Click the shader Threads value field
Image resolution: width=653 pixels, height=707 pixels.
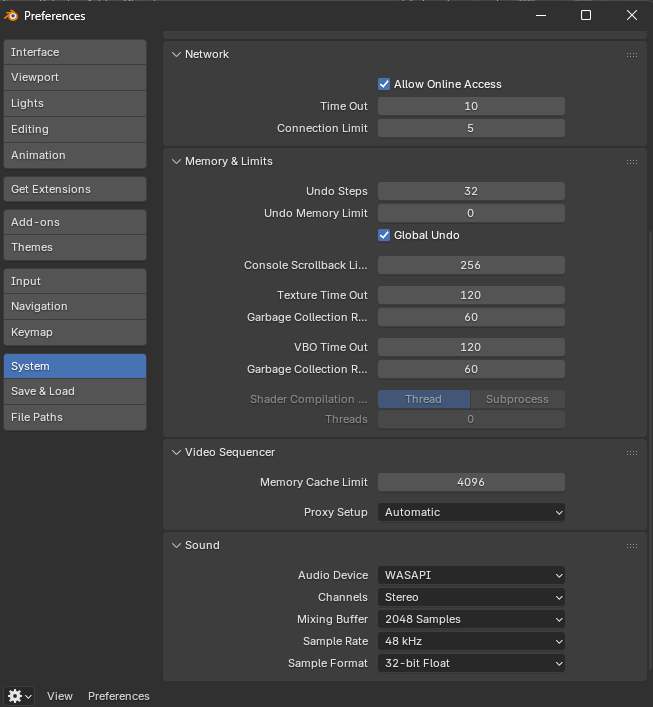coord(471,419)
